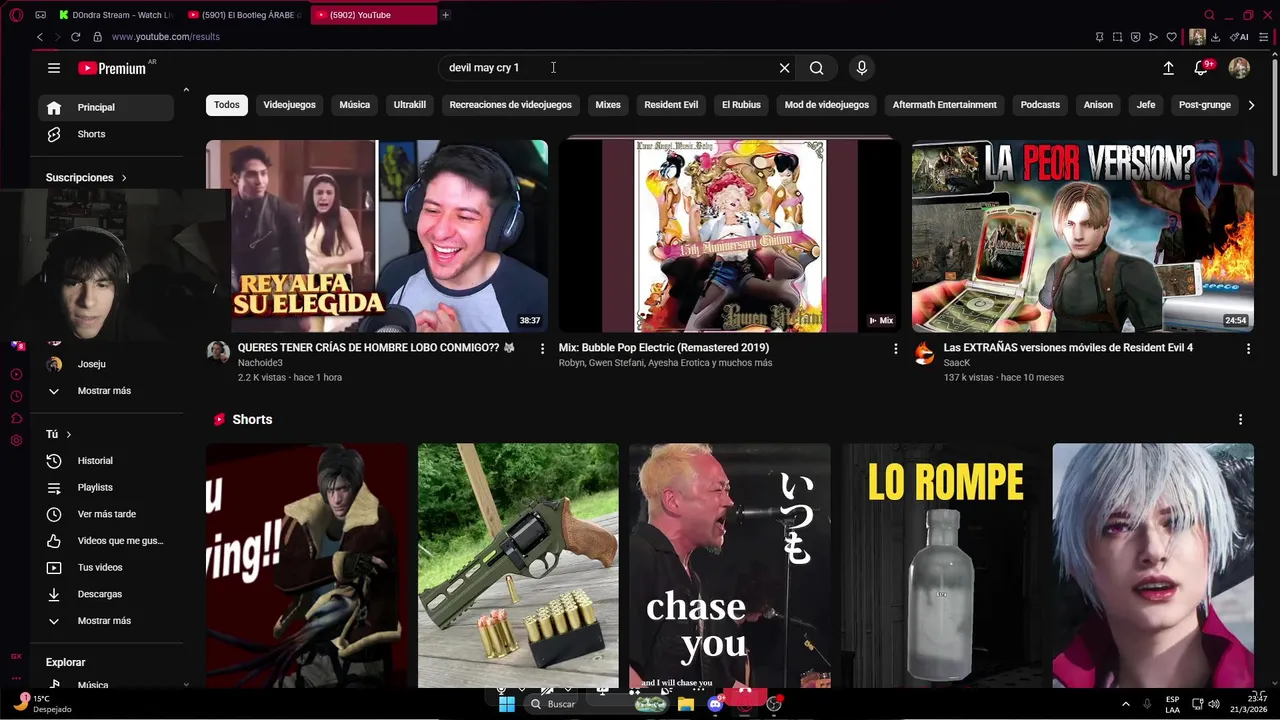Open Principal in the sidebar

point(106,108)
